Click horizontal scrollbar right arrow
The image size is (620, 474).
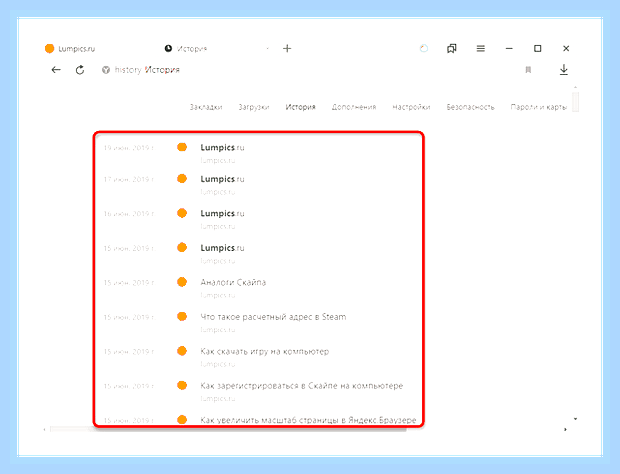565,429
